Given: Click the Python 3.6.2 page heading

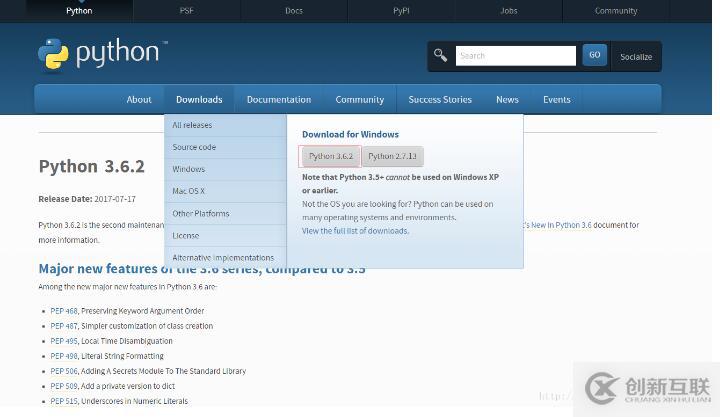Looking at the screenshot, I should 91,166.
